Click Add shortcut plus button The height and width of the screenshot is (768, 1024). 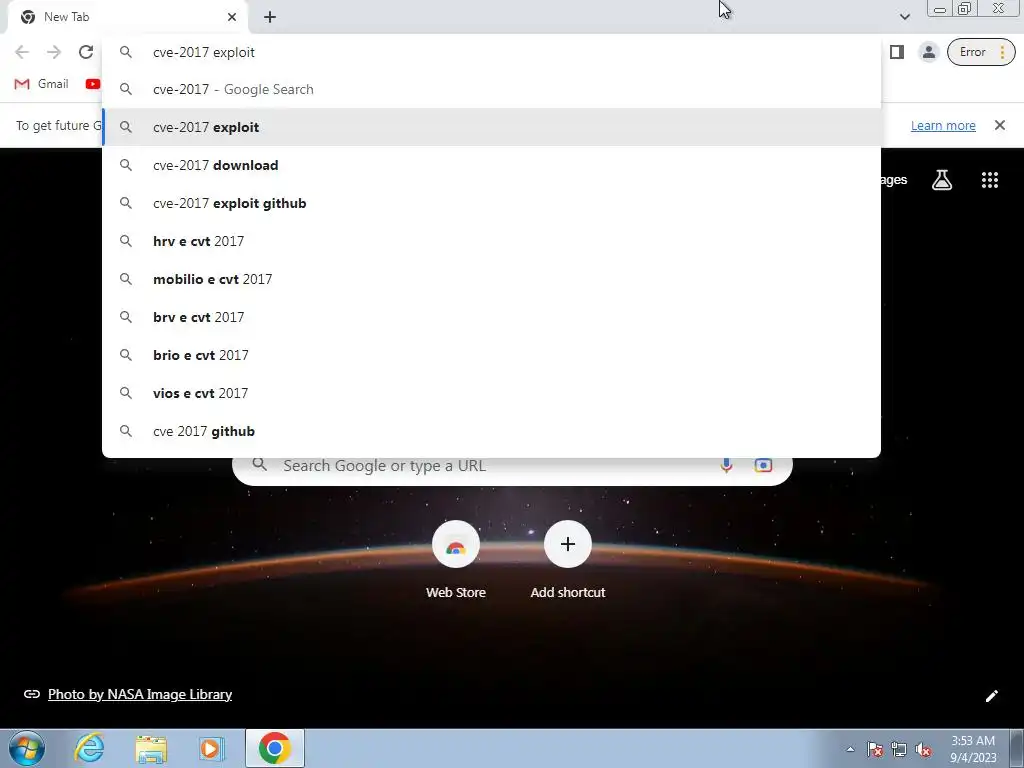(568, 544)
